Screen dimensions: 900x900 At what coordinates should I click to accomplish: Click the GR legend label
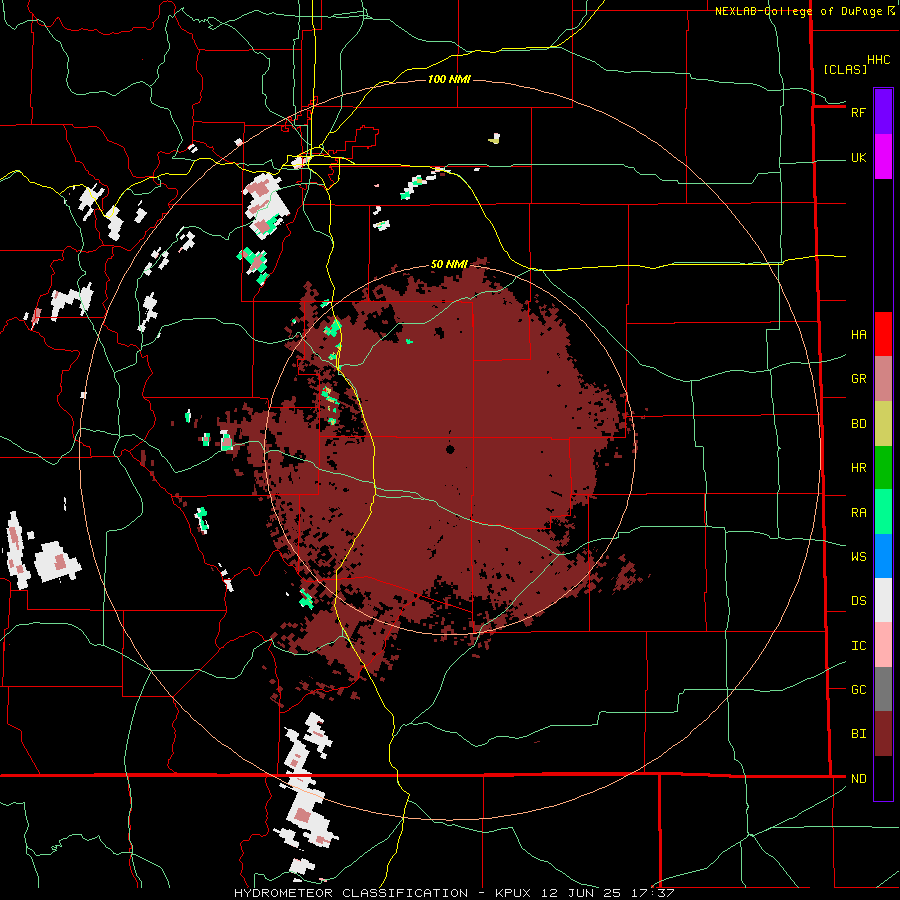pyautogui.click(x=858, y=379)
